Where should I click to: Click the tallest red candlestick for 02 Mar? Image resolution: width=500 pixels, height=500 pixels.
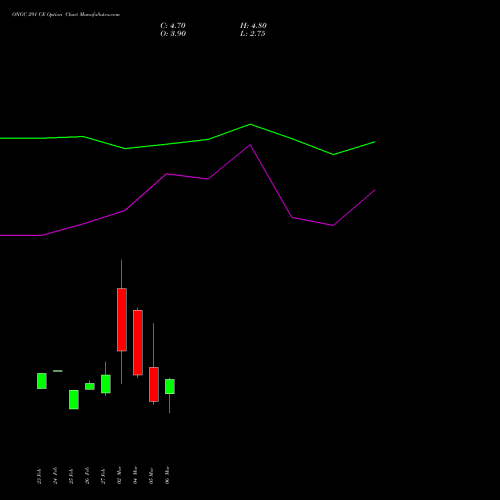point(122,319)
